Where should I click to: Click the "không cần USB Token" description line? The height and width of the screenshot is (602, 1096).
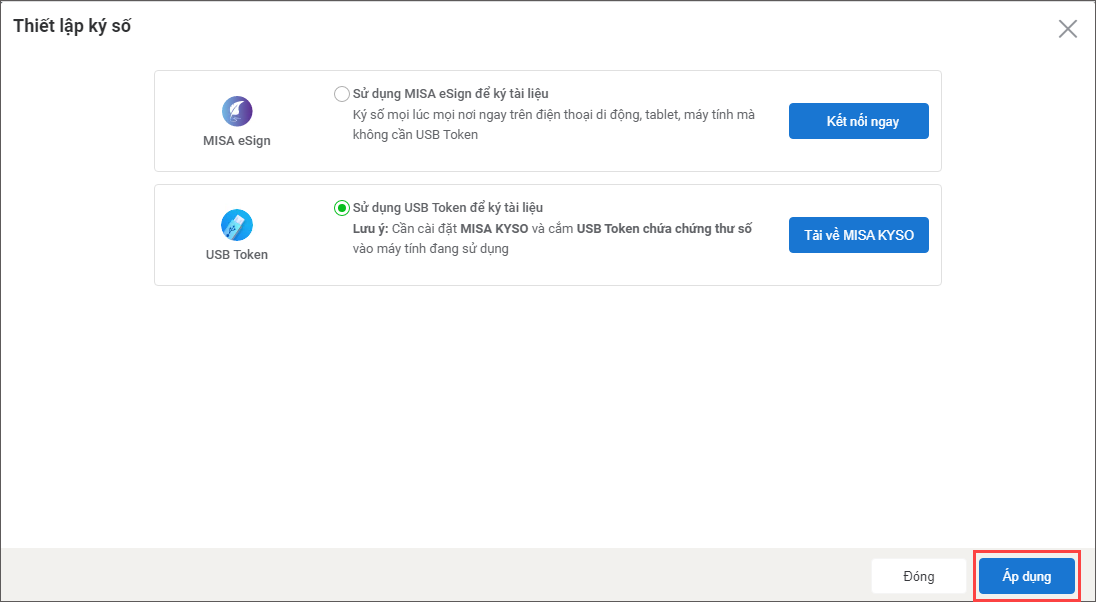pos(415,135)
